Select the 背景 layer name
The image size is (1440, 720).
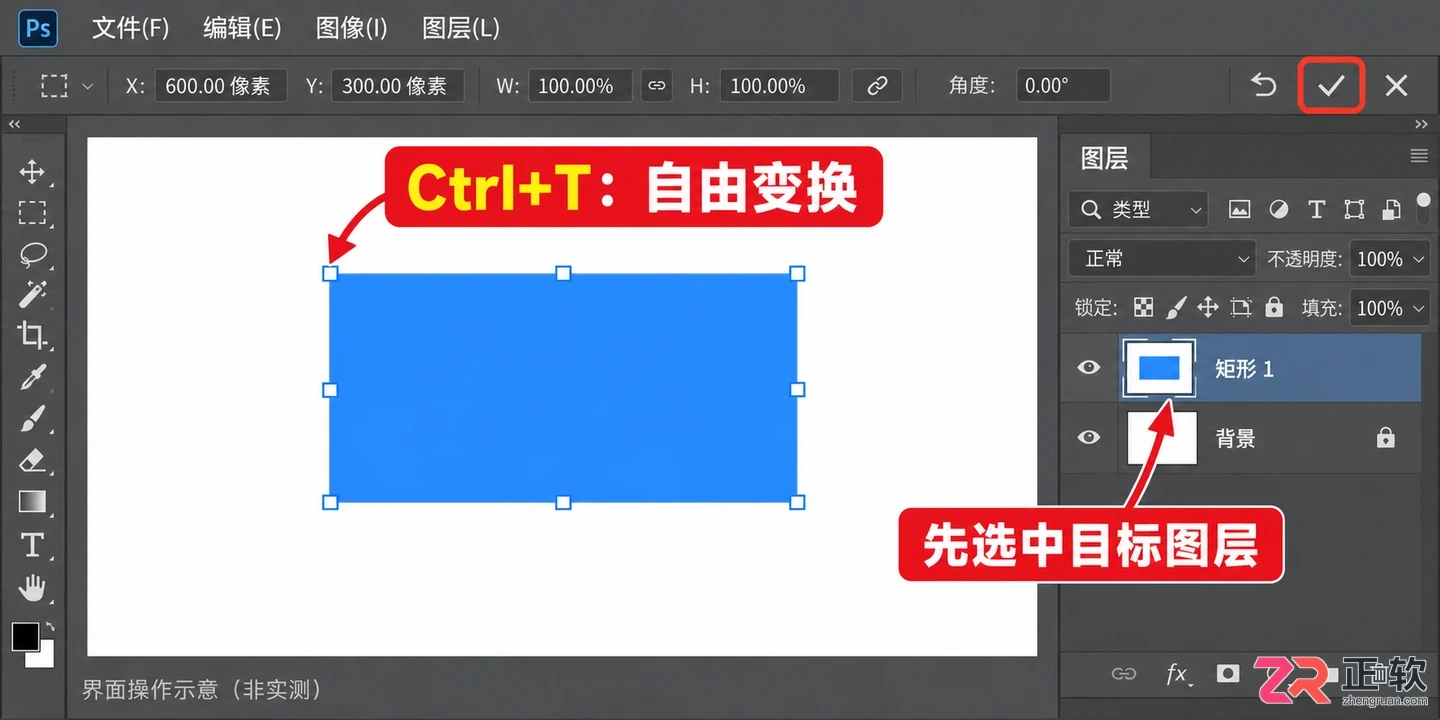pyautogui.click(x=1236, y=439)
